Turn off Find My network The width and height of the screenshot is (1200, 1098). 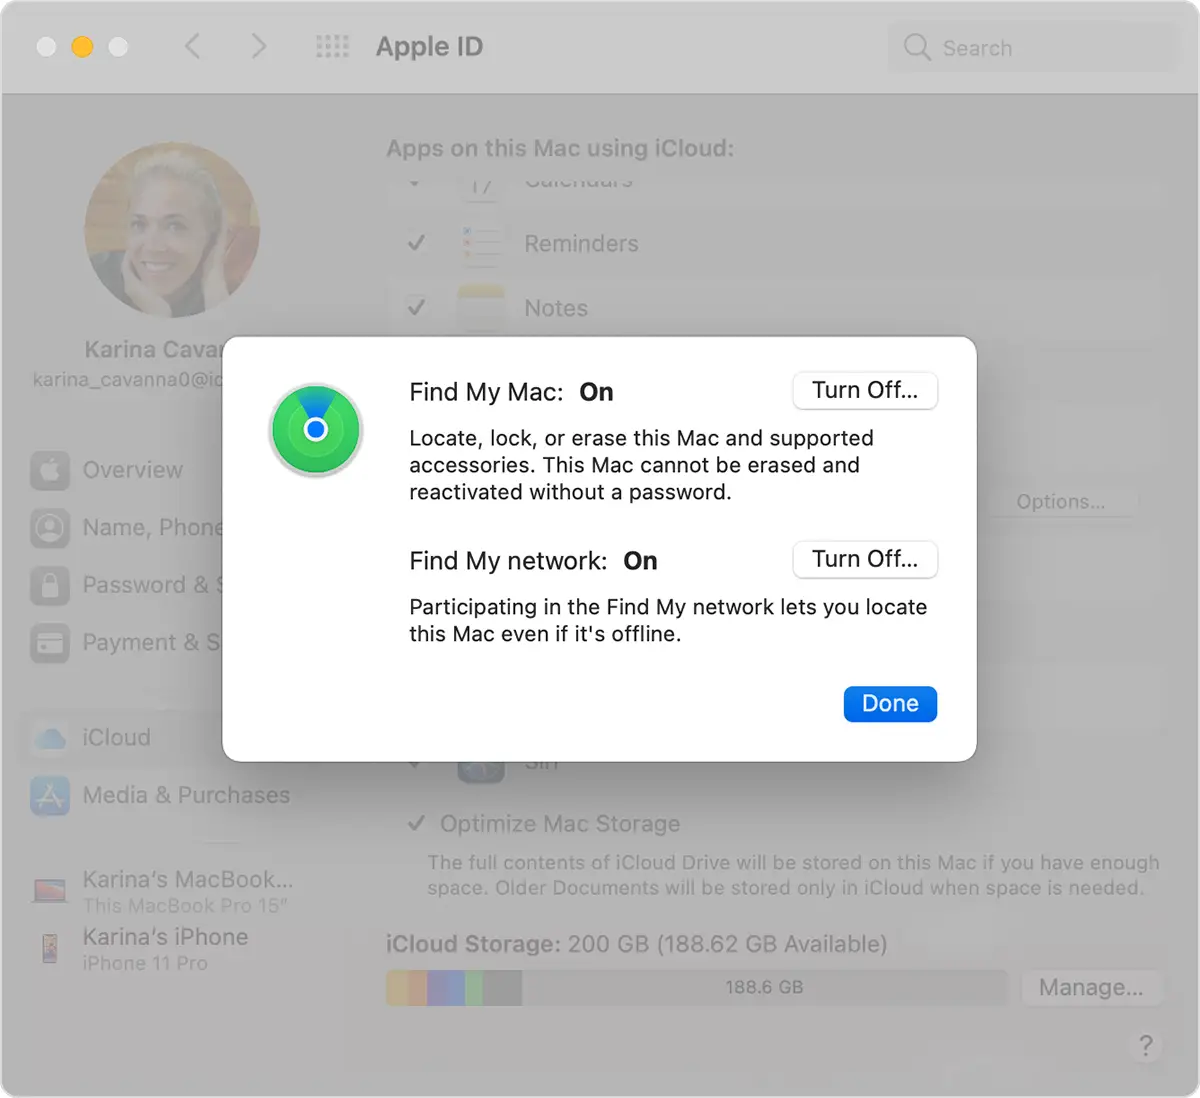865,559
